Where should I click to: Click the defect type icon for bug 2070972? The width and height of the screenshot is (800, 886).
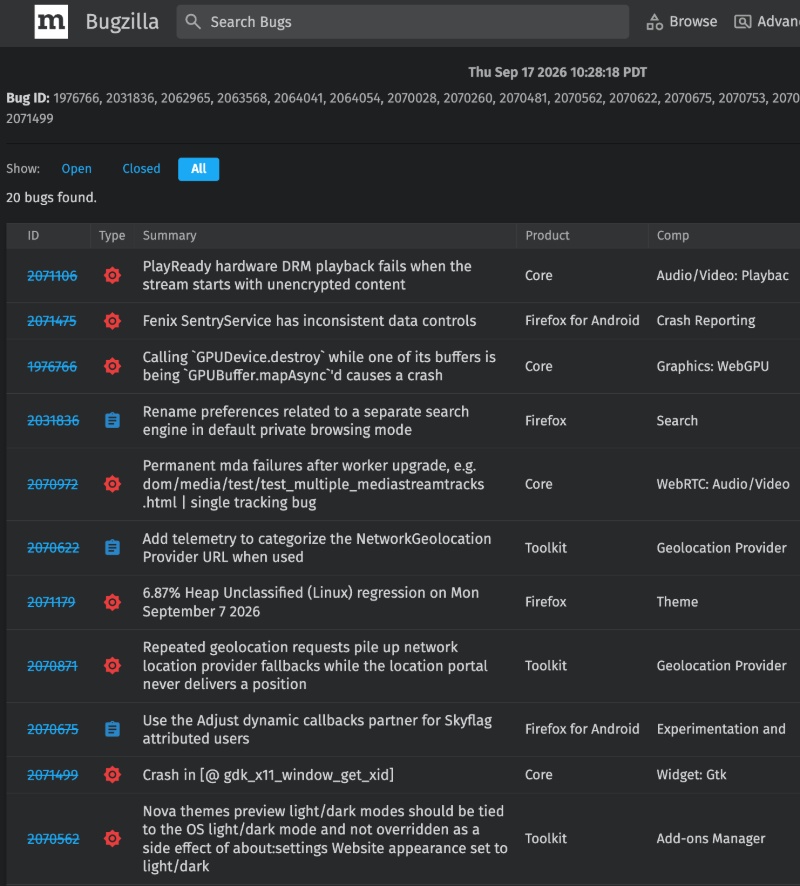tap(112, 484)
